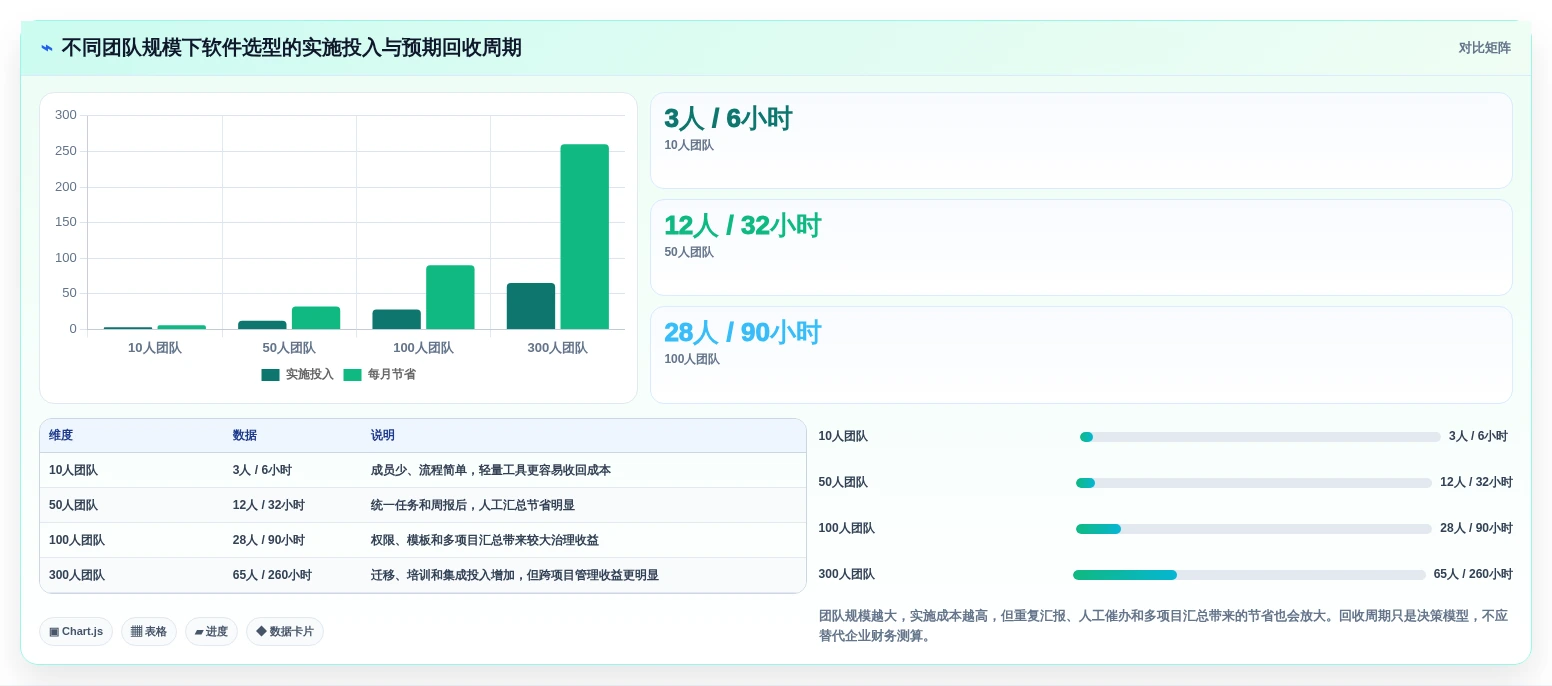Click the 表格 tag chip
Image resolution: width=1552 pixels, height=686 pixels.
(x=149, y=632)
